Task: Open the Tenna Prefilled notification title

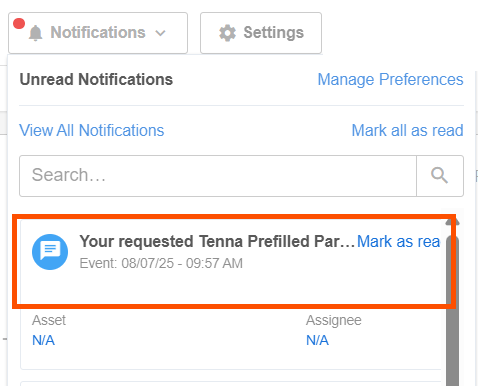Action: (x=217, y=241)
